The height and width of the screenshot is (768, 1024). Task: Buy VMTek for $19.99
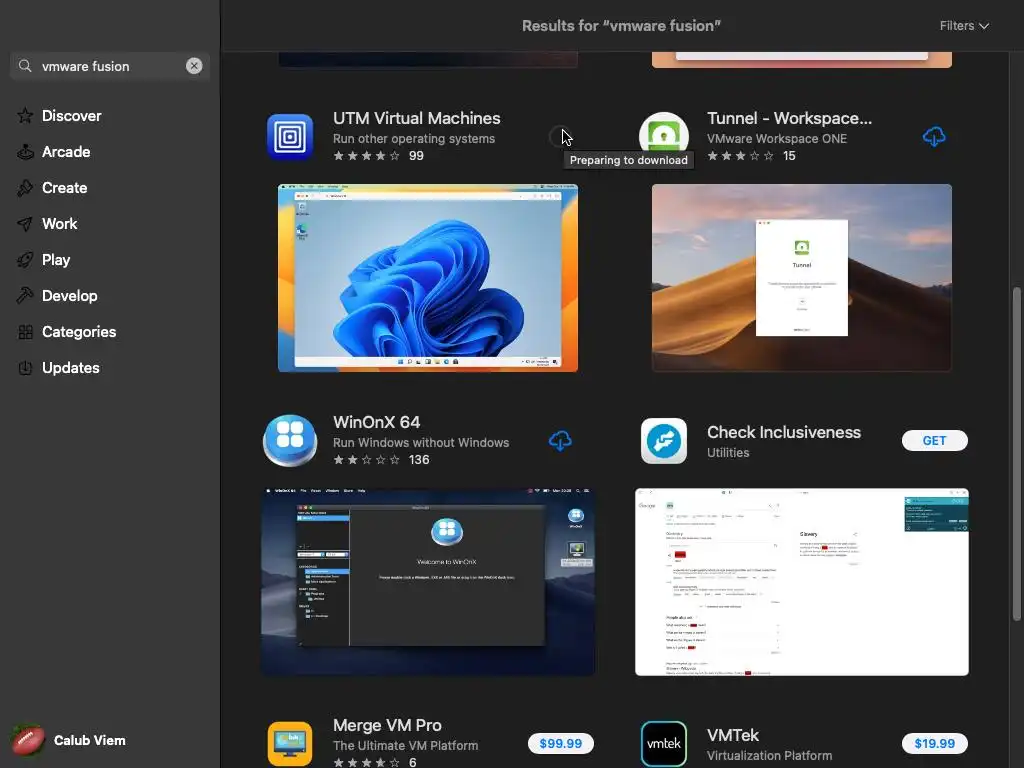coord(935,743)
